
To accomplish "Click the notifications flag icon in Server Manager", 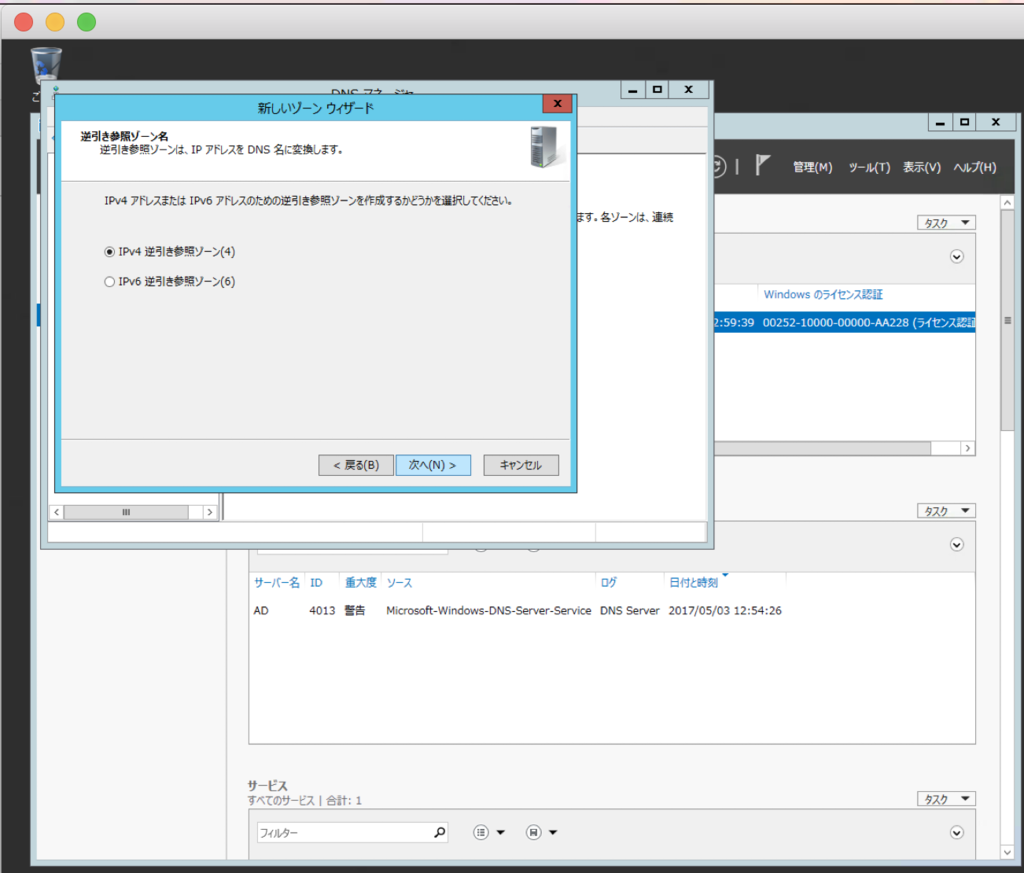I will point(762,165).
